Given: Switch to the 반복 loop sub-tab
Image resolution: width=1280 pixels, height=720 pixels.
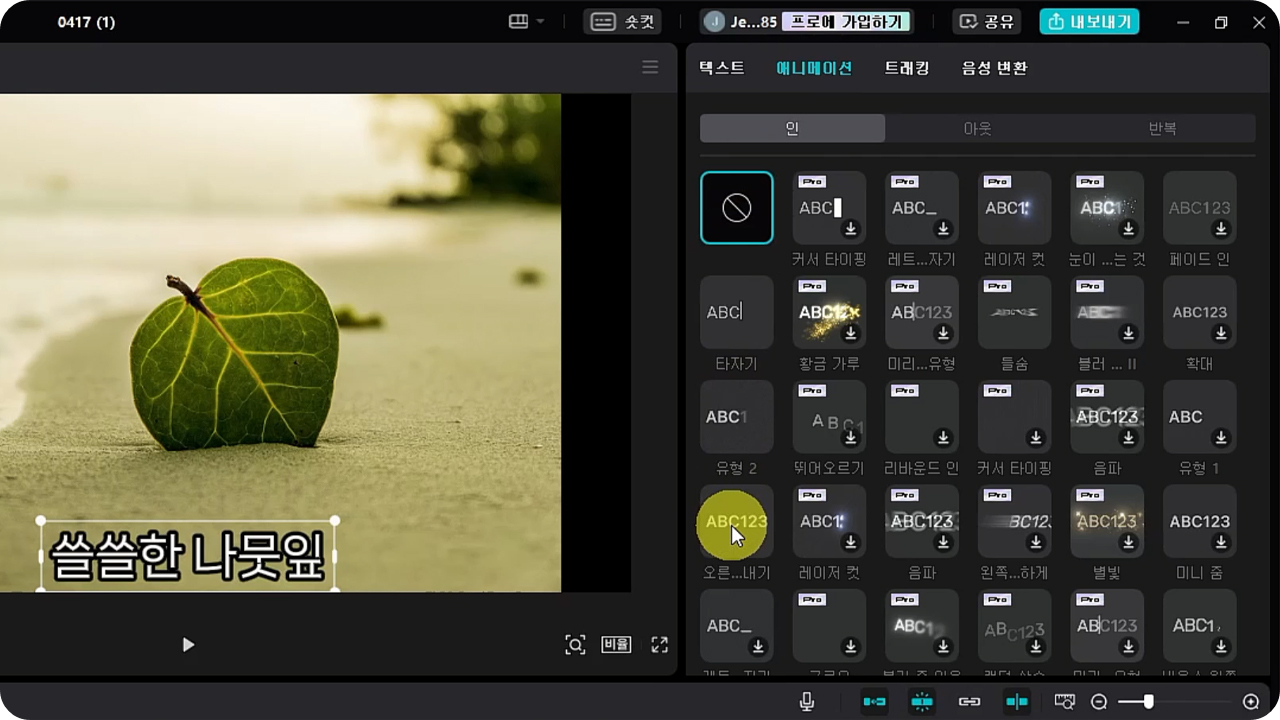Looking at the screenshot, I should tap(1162, 128).
